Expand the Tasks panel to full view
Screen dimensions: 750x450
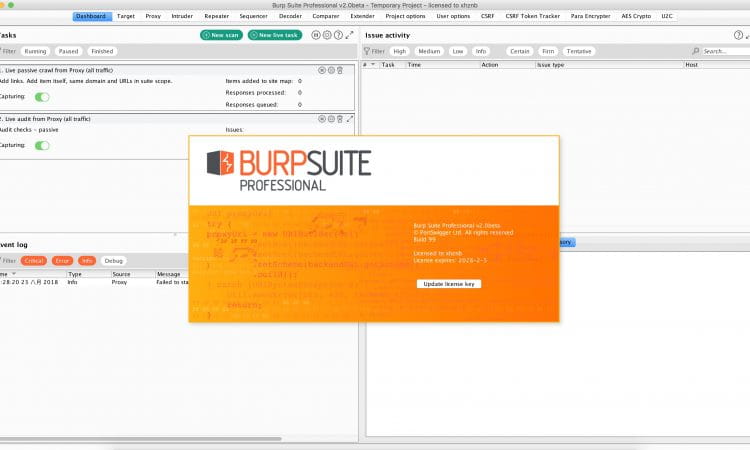(350, 35)
